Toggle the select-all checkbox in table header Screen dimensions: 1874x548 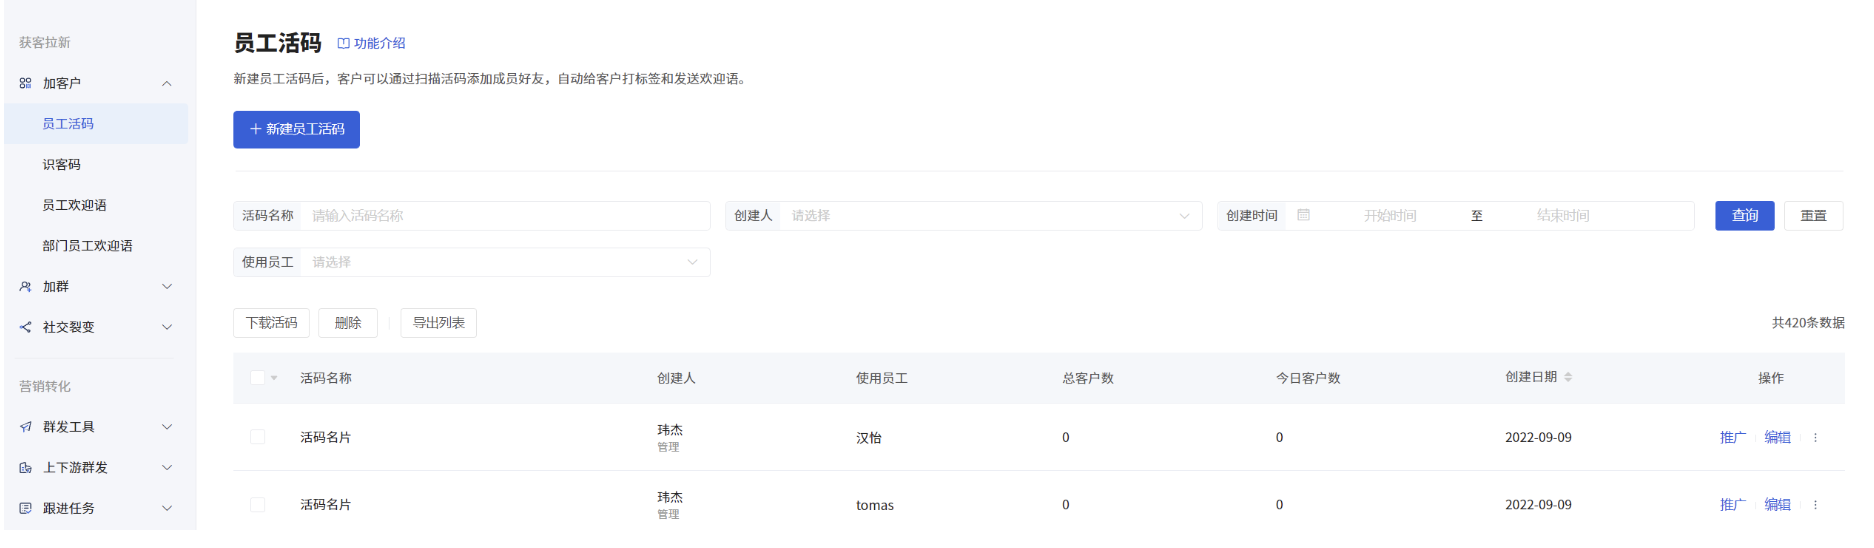click(x=258, y=377)
